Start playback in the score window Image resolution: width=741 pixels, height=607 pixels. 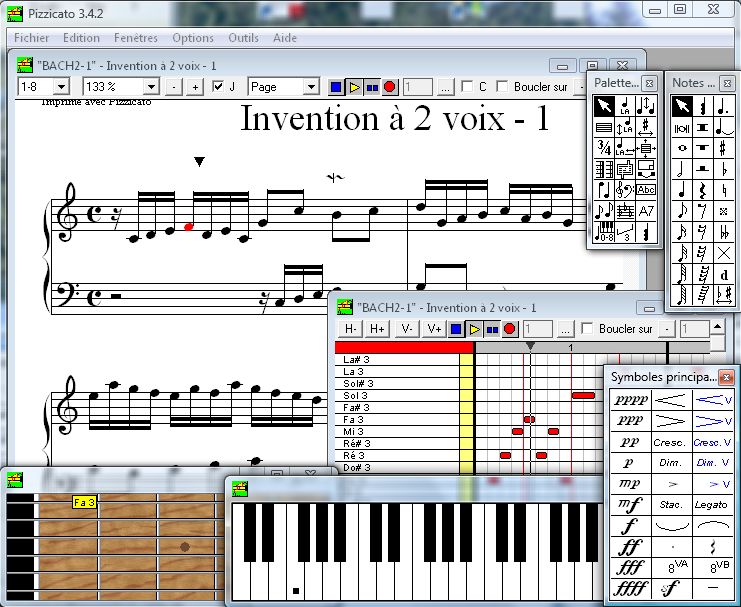pos(354,87)
